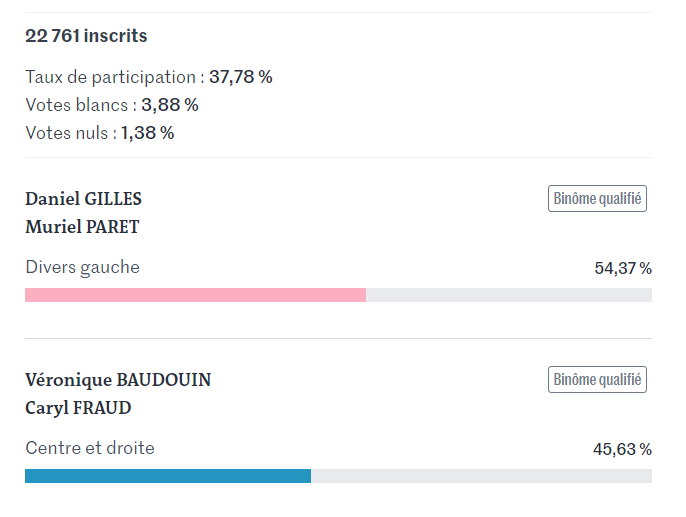The image size is (686, 517).
Task: Click the 3,88 % blank votes value
Action: tap(170, 105)
